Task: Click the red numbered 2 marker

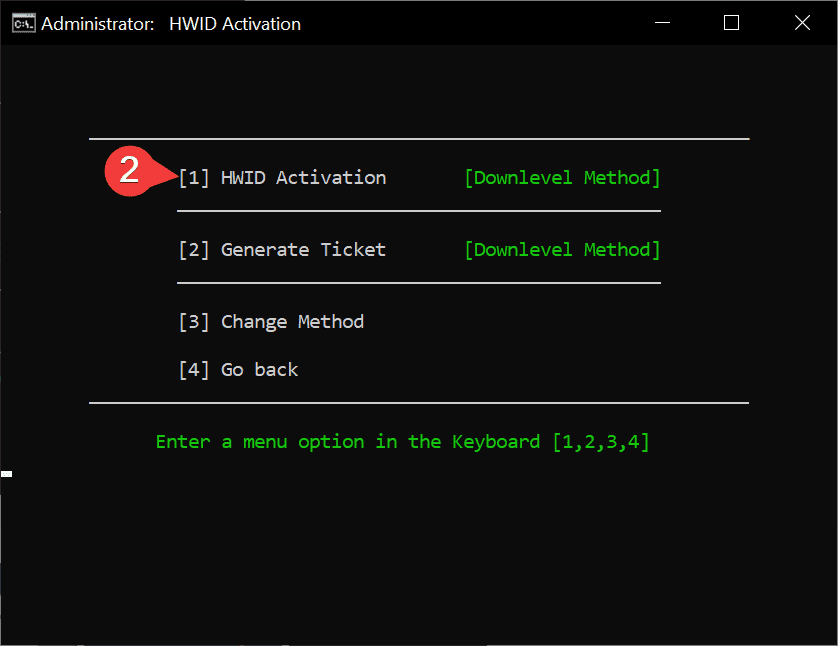Action: [129, 170]
